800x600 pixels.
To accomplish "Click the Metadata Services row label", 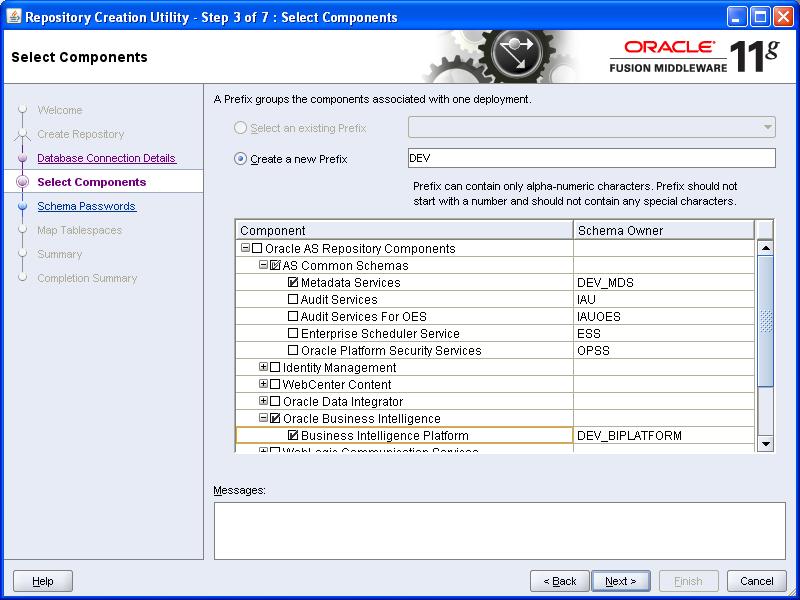I will (x=351, y=282).
